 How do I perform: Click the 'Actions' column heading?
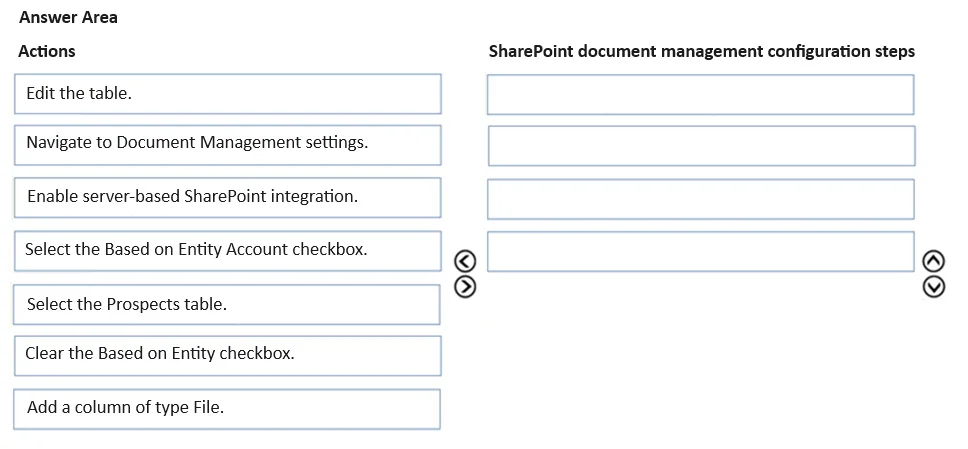(x=47, y=51)
